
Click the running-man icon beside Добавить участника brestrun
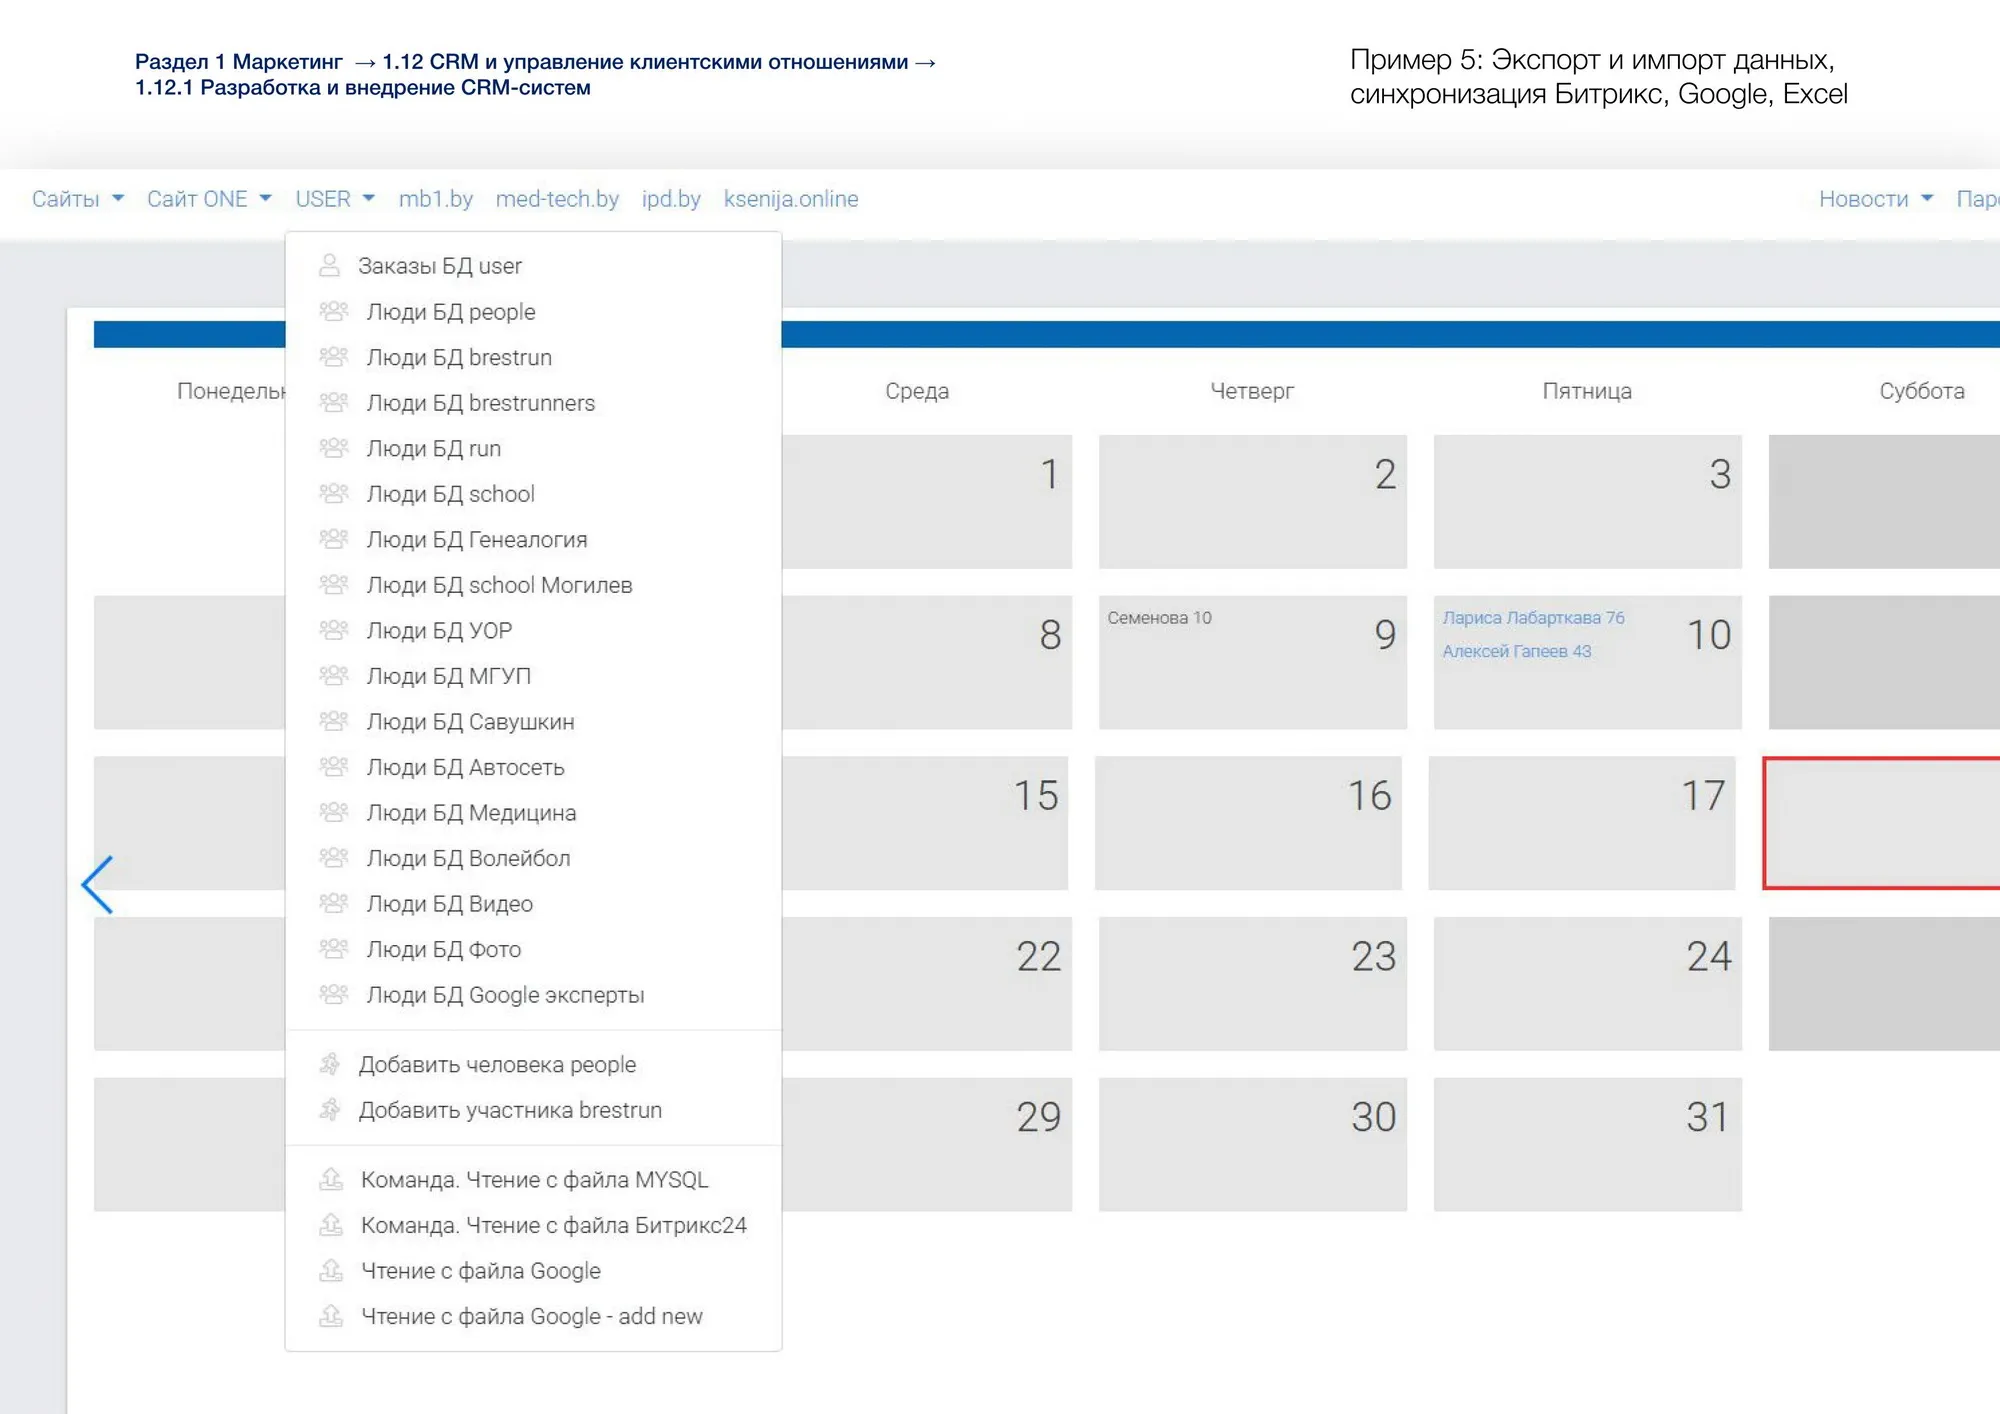[x=329, y=1110]
